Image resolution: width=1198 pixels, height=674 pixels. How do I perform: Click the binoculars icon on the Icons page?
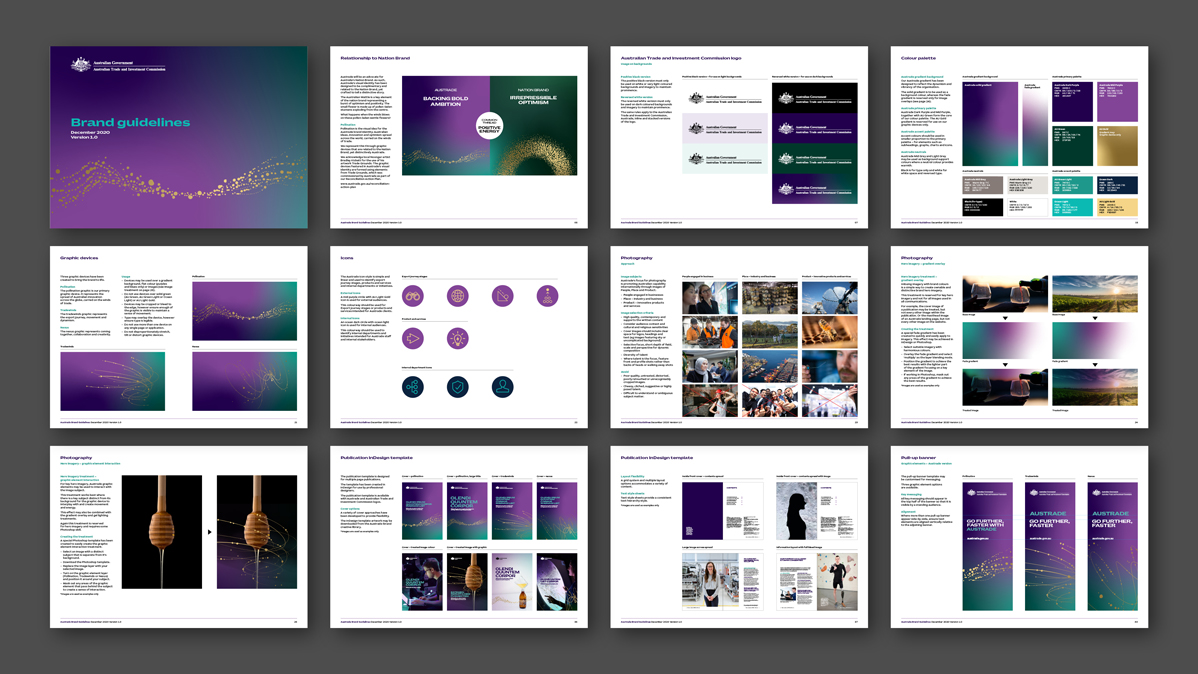click(413, 296)
